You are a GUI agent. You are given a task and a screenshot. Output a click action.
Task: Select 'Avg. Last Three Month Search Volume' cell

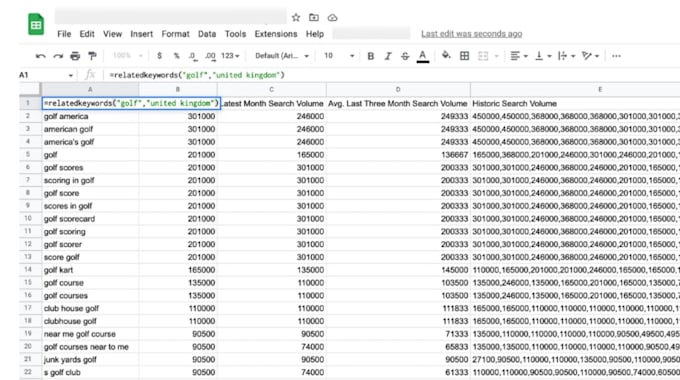pos(398,103)
